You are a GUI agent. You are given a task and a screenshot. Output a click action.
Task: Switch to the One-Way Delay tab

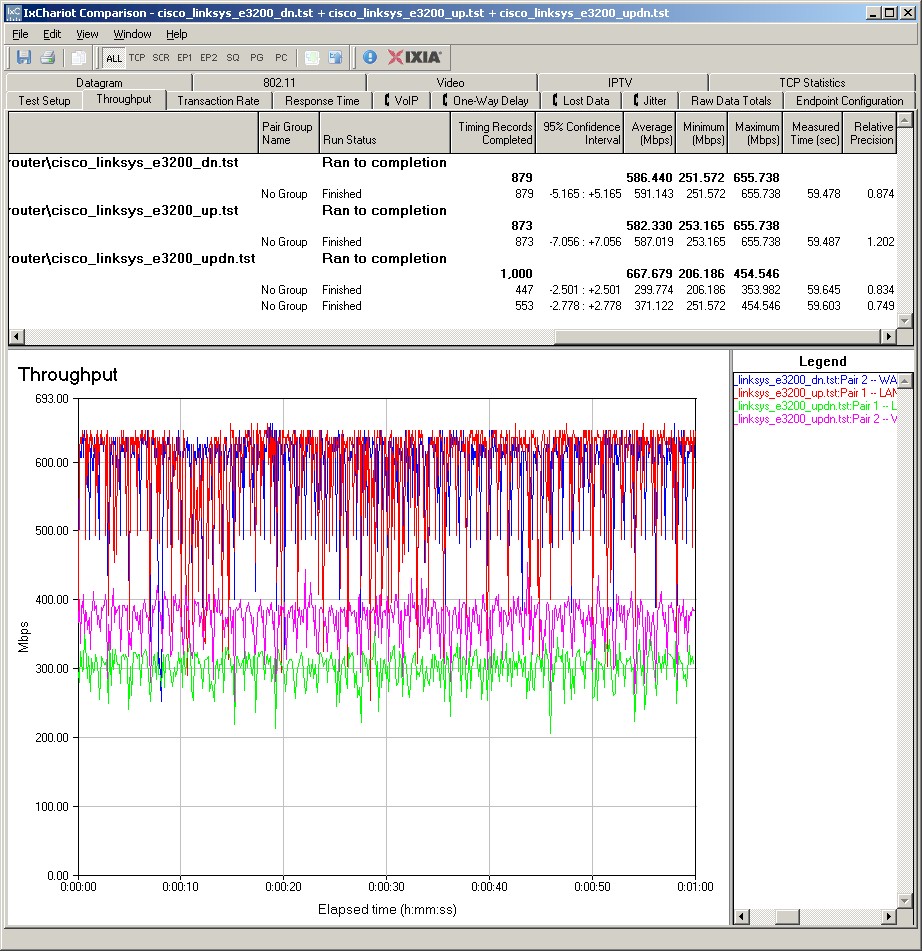(x=485, y=101)
